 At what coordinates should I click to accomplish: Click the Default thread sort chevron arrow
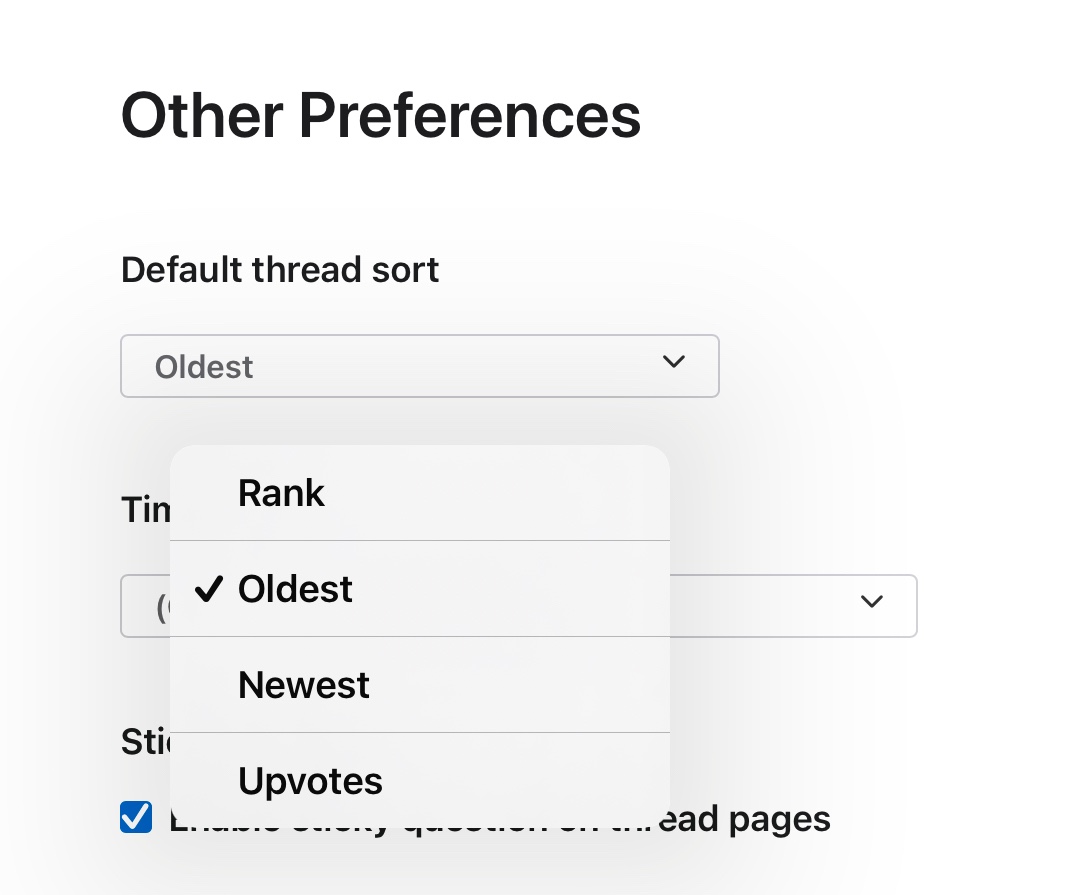click(674, 362)
